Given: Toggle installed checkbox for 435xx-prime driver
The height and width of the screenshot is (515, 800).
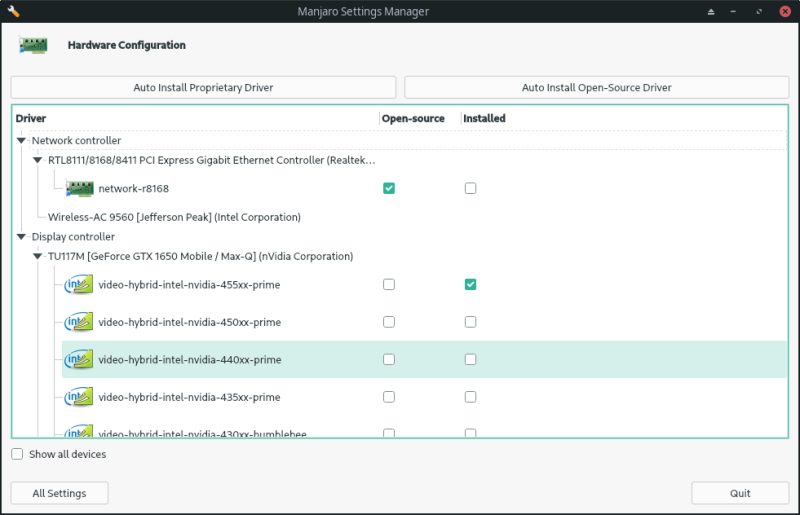Looking at the screenshot, I should (x=470, y=397).
